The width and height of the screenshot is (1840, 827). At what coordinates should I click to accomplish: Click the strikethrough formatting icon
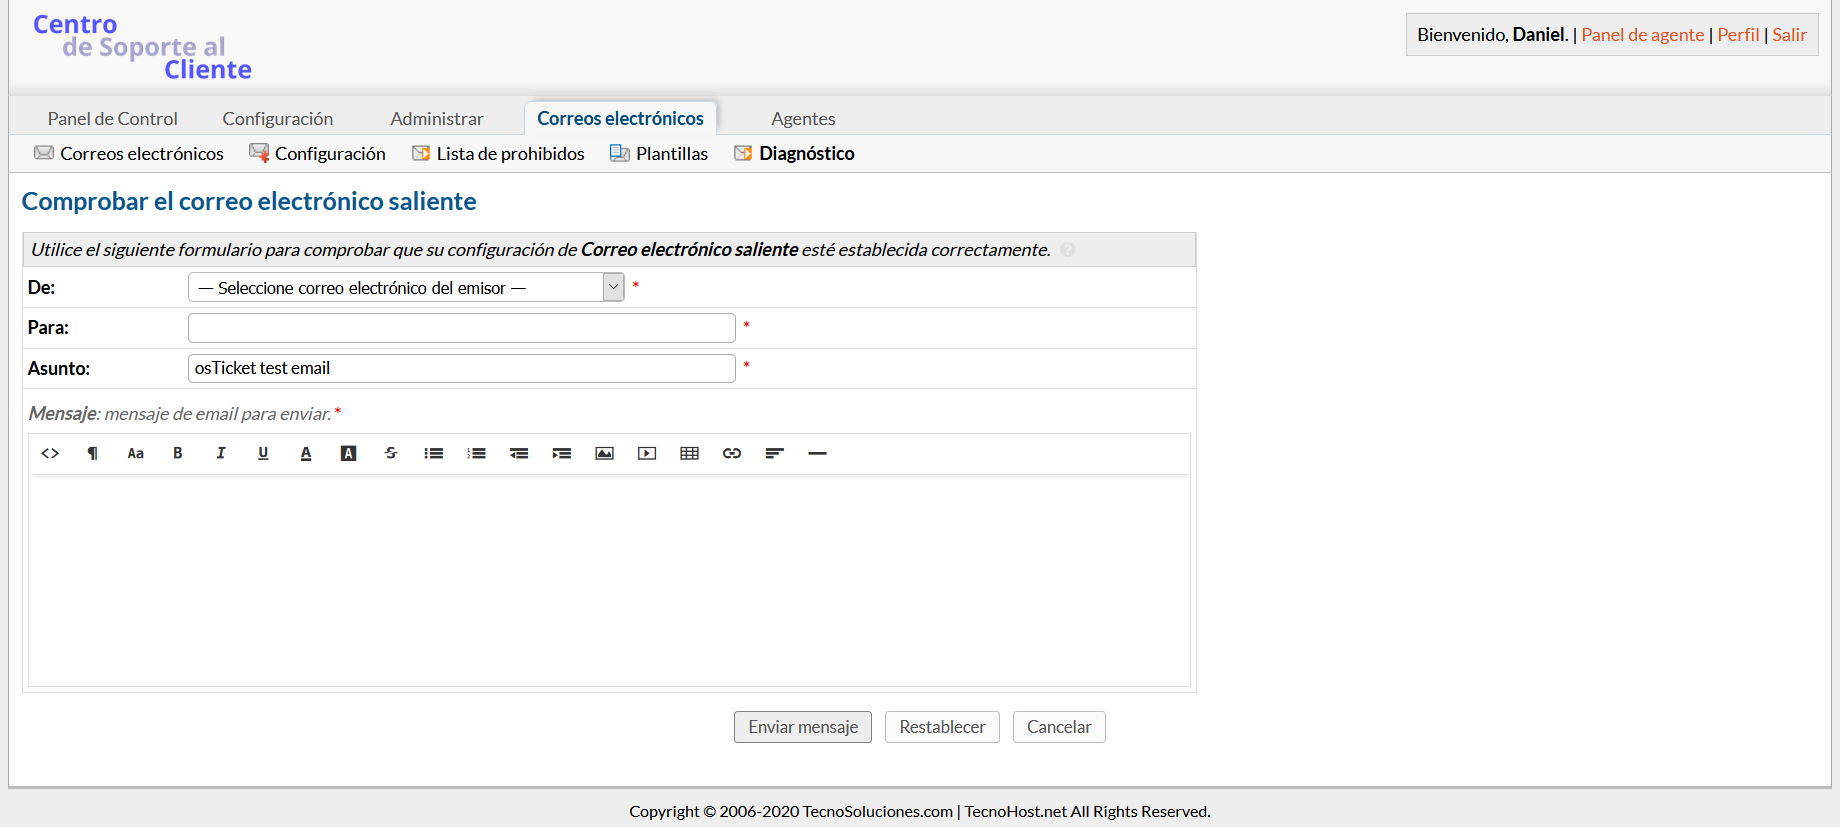point(391,453)
